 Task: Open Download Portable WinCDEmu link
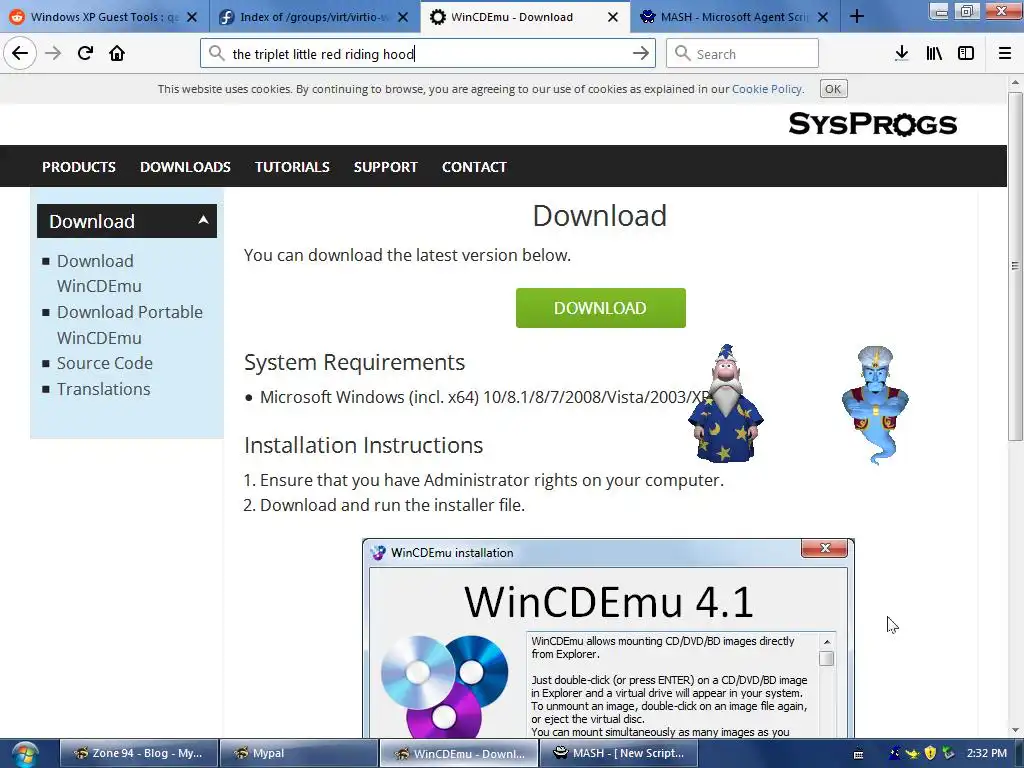point(130,325)
